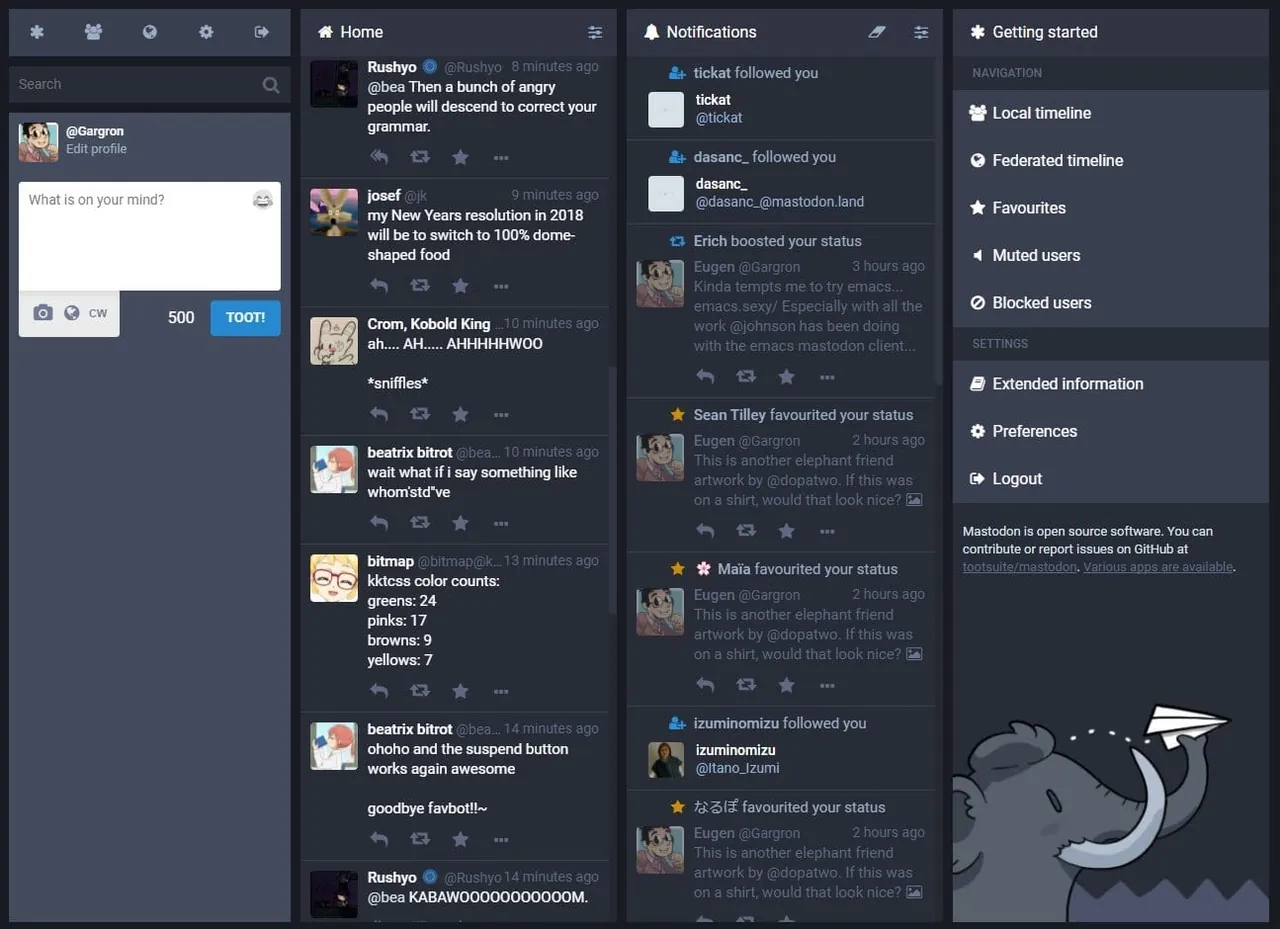Reply to the emacs status Erich boosted
1280x929 pixels.
705,376
